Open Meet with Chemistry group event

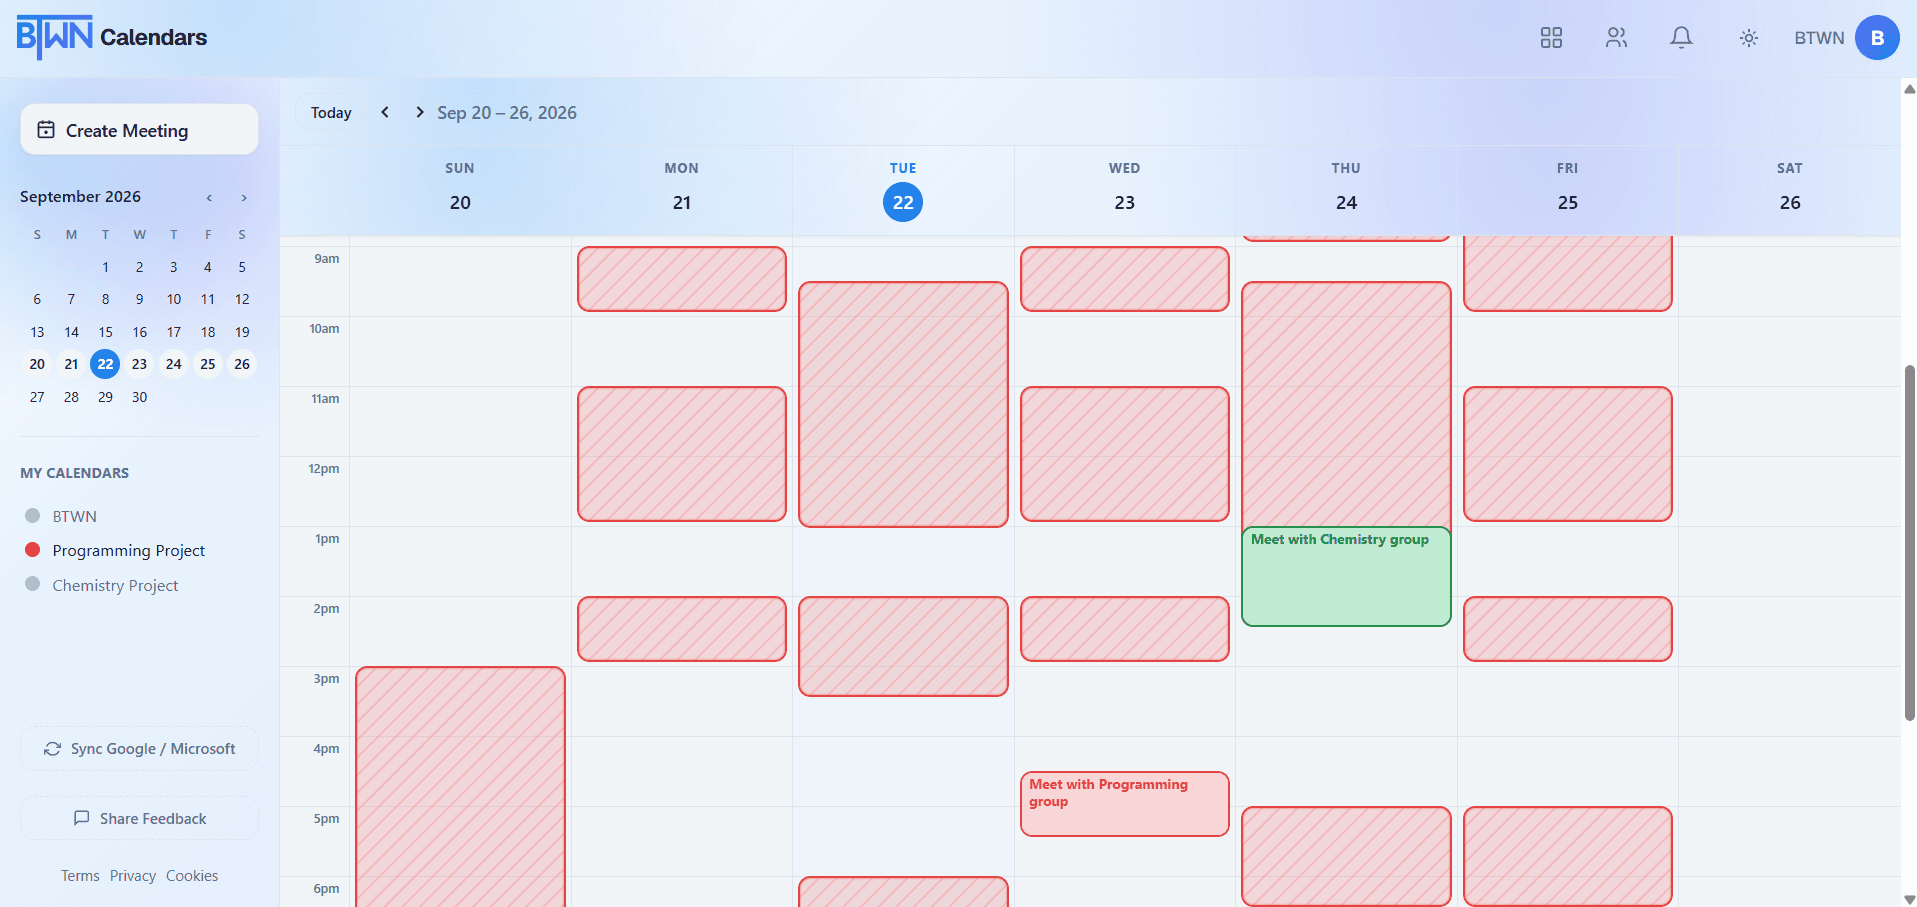[1346, 577]
